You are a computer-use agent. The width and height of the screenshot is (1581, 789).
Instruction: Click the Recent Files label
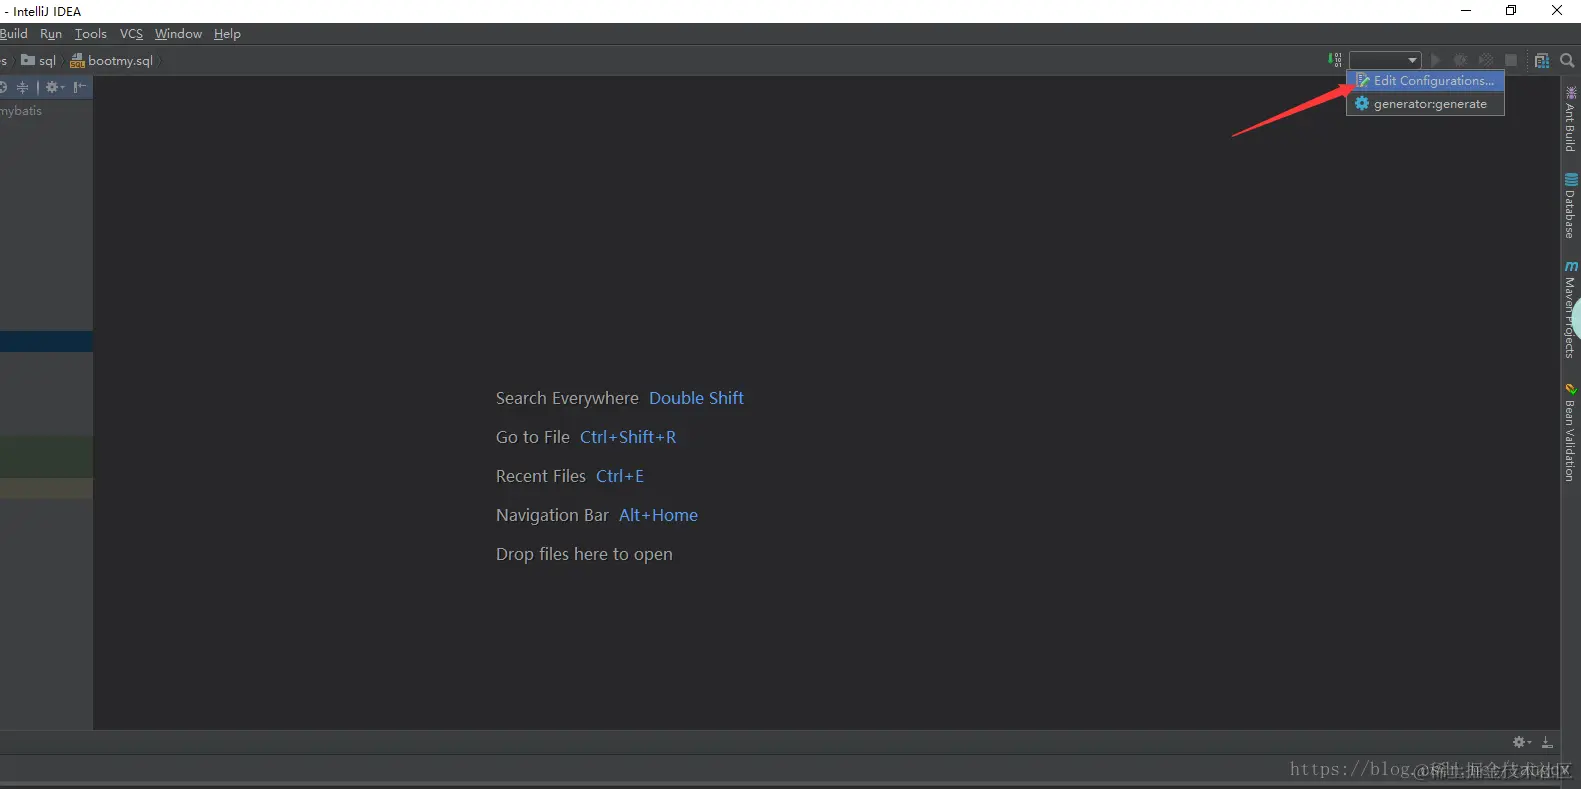(541, 476)
